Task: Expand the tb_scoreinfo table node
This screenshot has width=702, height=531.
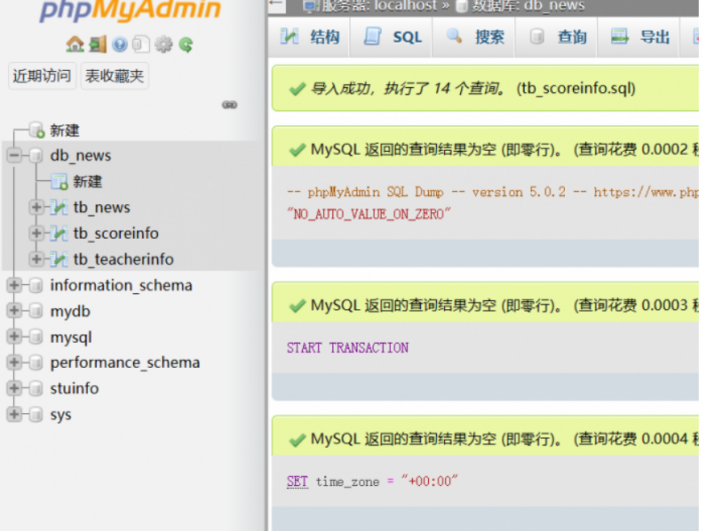Action: pos(37,233)
